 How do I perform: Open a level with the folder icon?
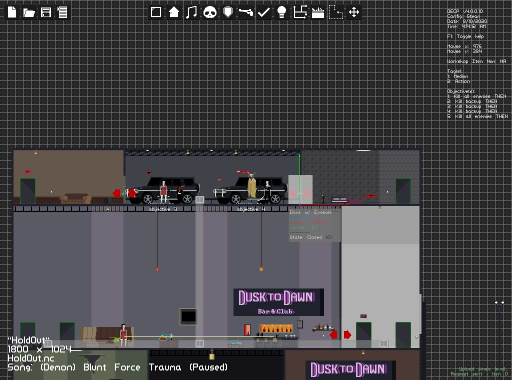pyautogui.click(x=29, y=13)
